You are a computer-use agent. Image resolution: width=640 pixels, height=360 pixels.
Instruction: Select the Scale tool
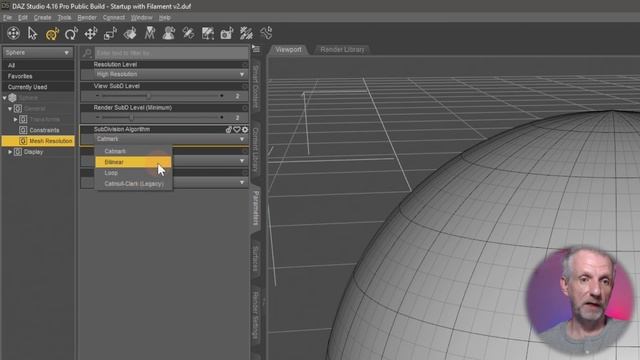click(110, 33)
